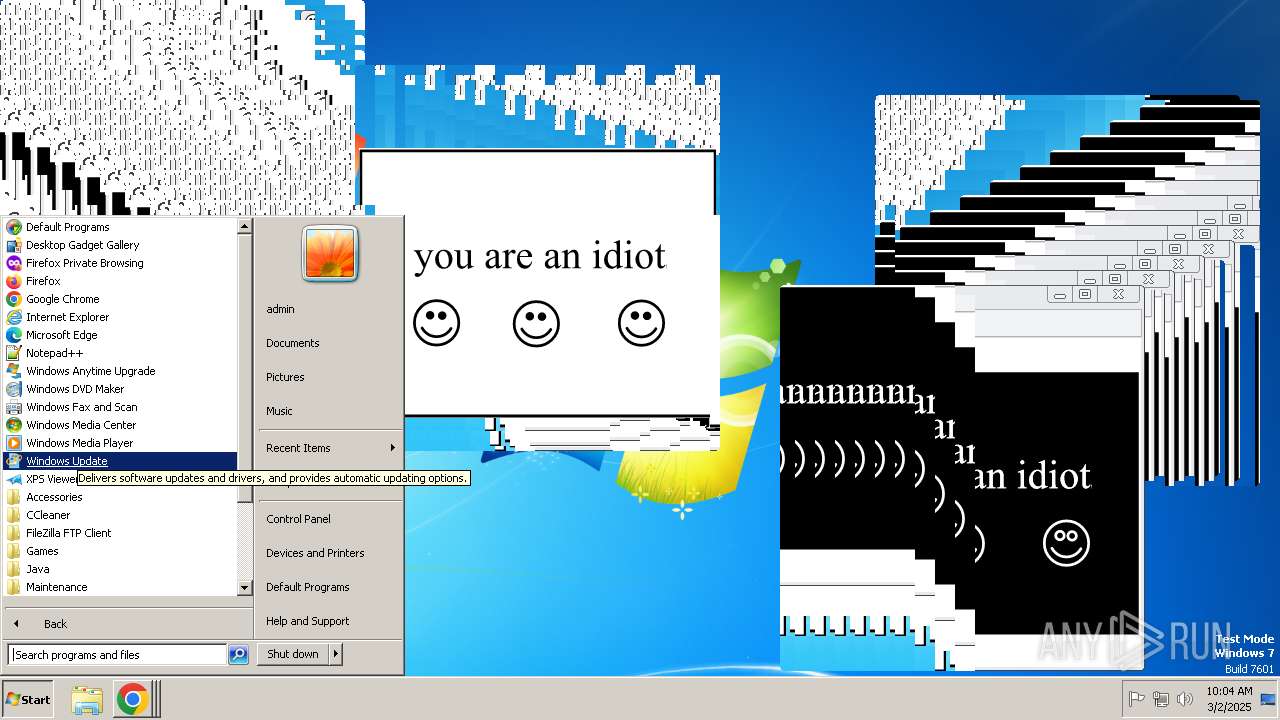Image resolution: width=1280 pixels, height=720 pixels.
Task: Click the Start button
Action: pos(28,700)
